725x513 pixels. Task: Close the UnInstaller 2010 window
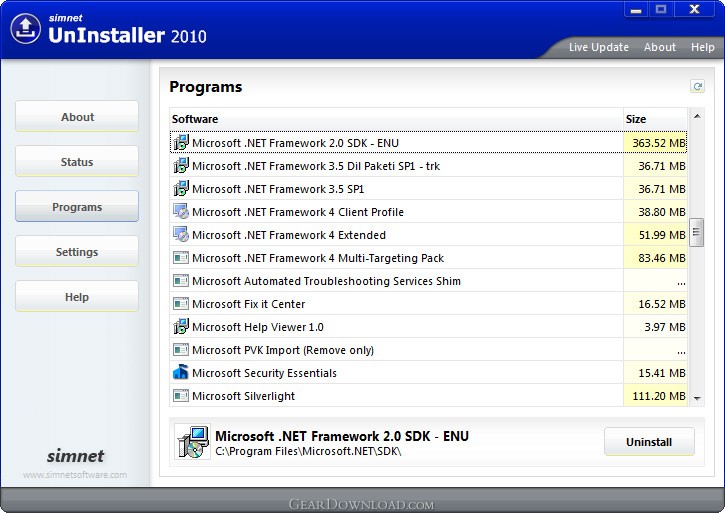(x=694, y=9)
